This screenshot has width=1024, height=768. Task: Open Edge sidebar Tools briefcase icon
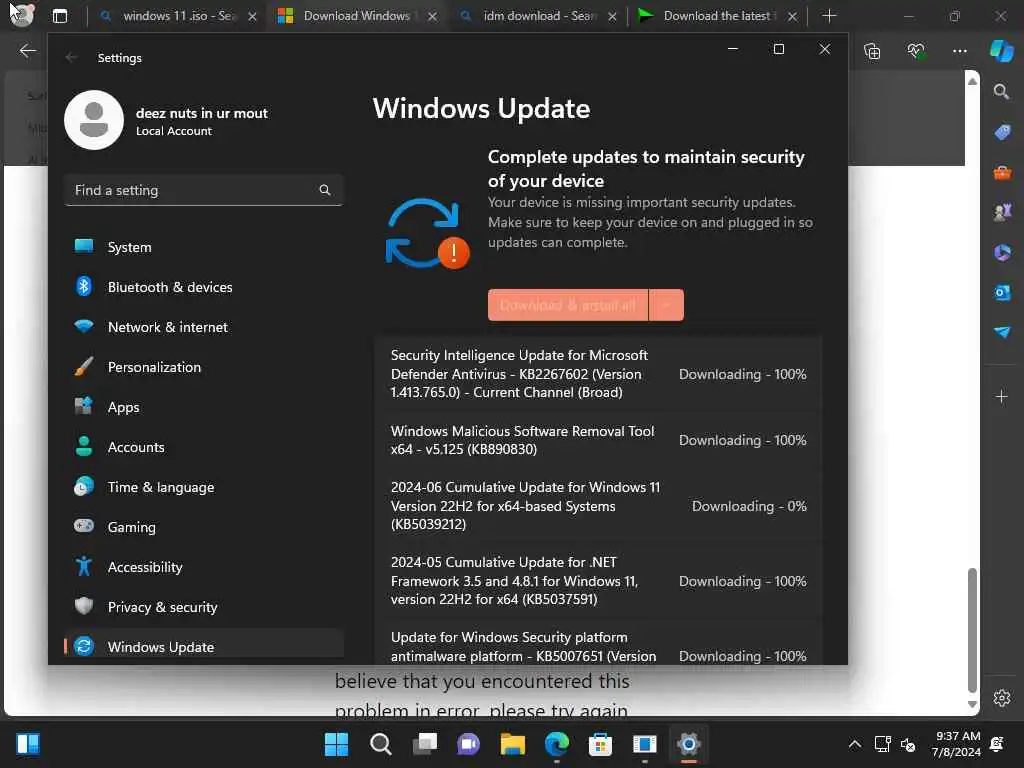(1002, 172)
